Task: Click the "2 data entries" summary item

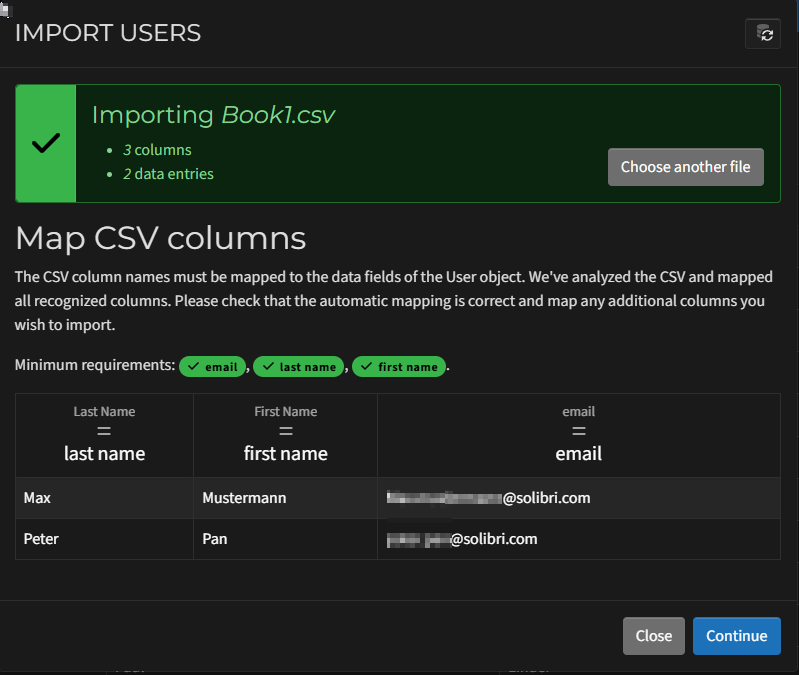Action: click(168, 174)
